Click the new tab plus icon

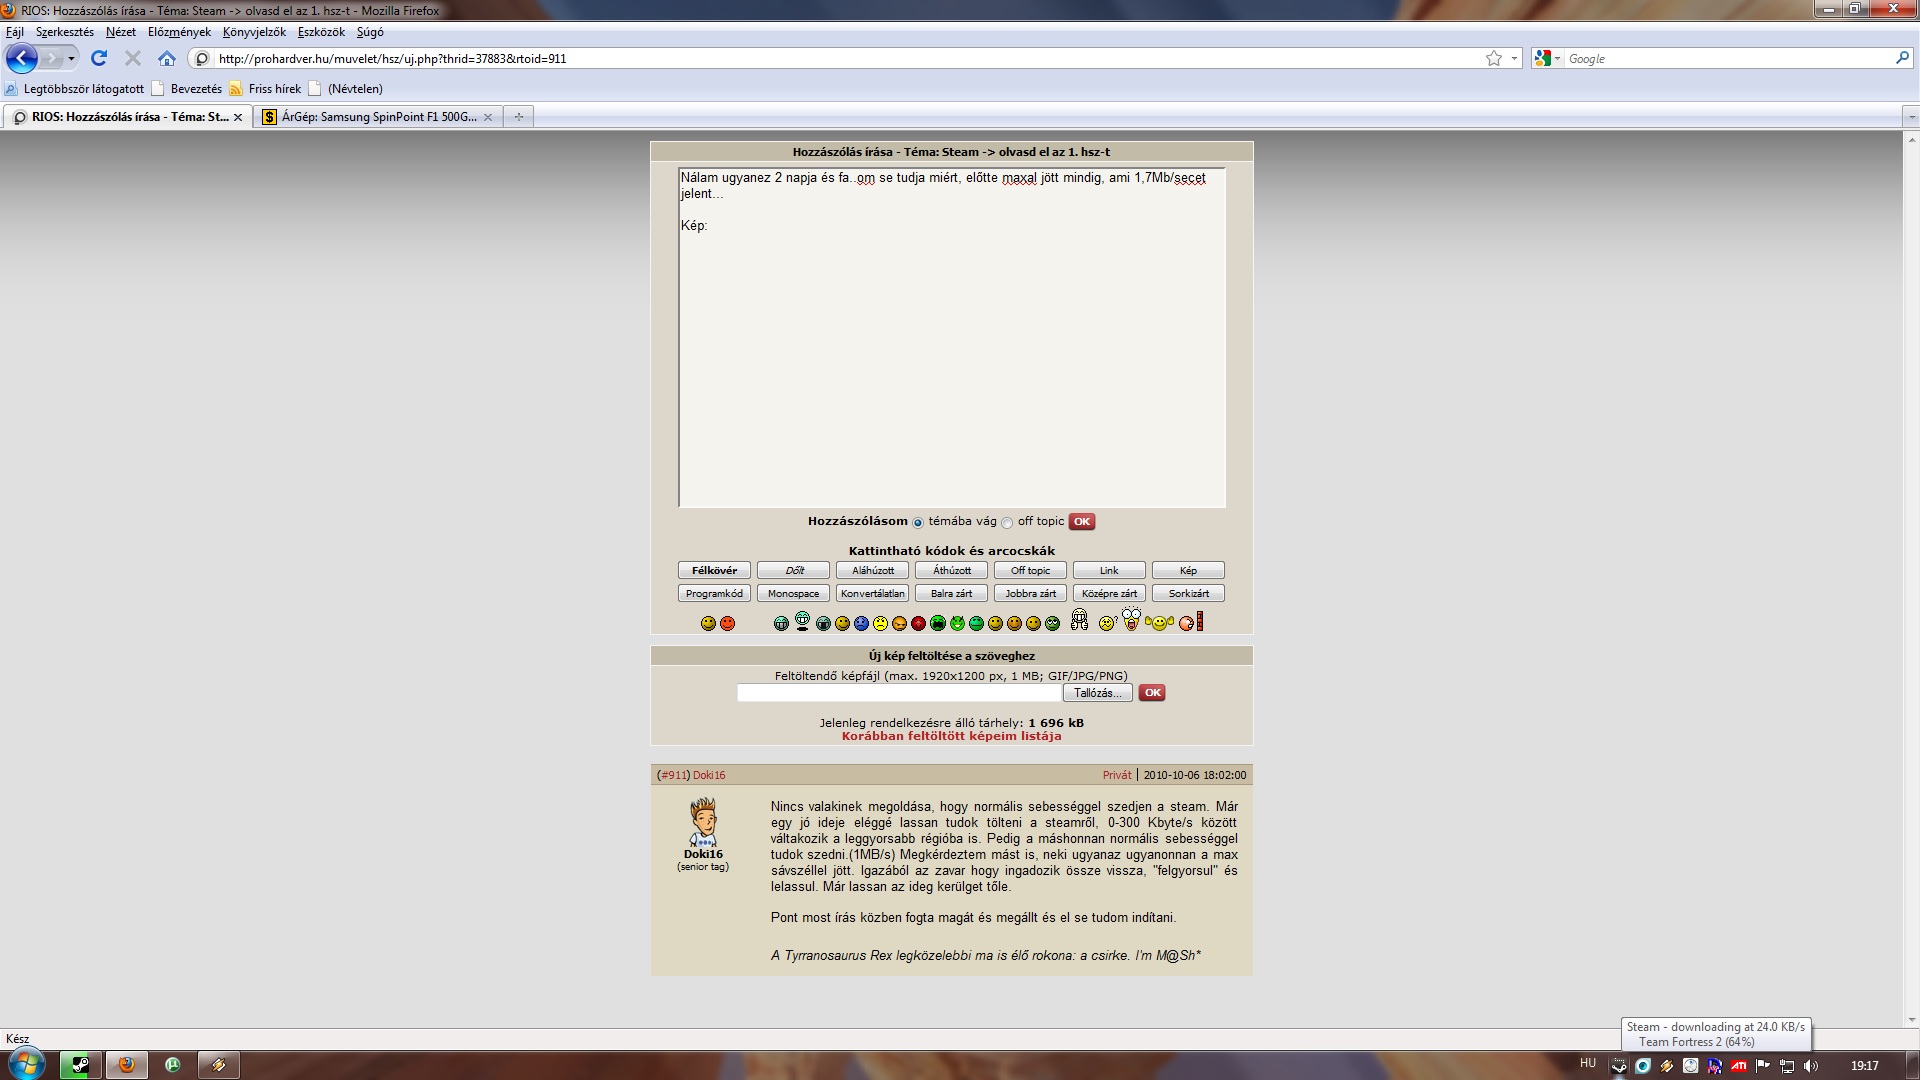[518, 117]
